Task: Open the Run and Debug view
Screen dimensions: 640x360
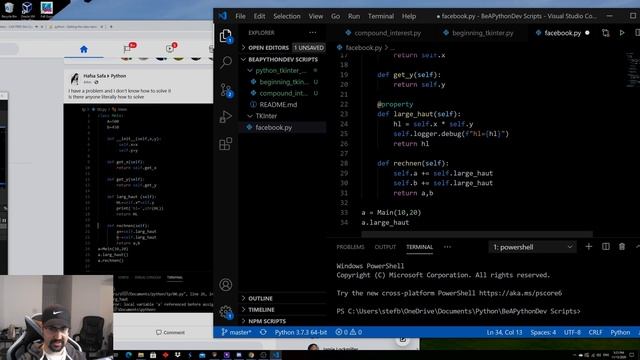Action: pos(226,117)
